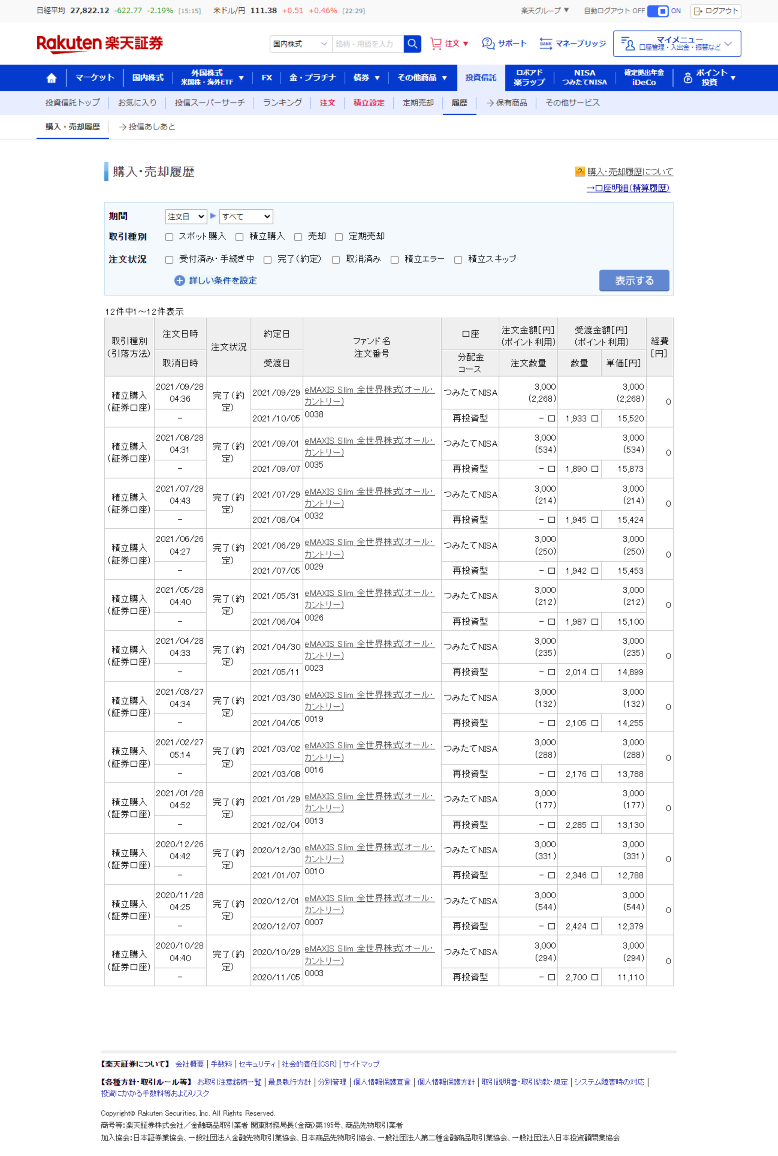The width and height of the screenshot is (778, 1156).
Task: Open the 注文日 period type dropdown
Action: [x=186, y=216]
